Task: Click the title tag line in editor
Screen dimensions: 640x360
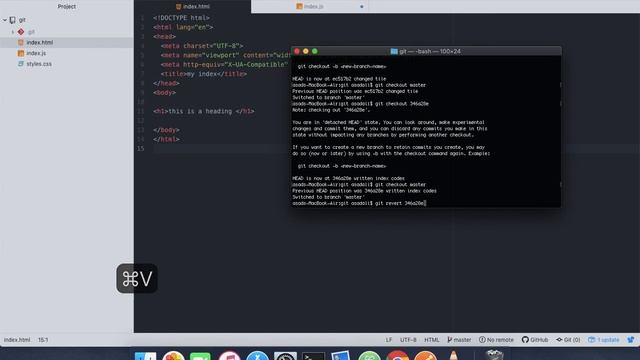Action: point(204,74)
